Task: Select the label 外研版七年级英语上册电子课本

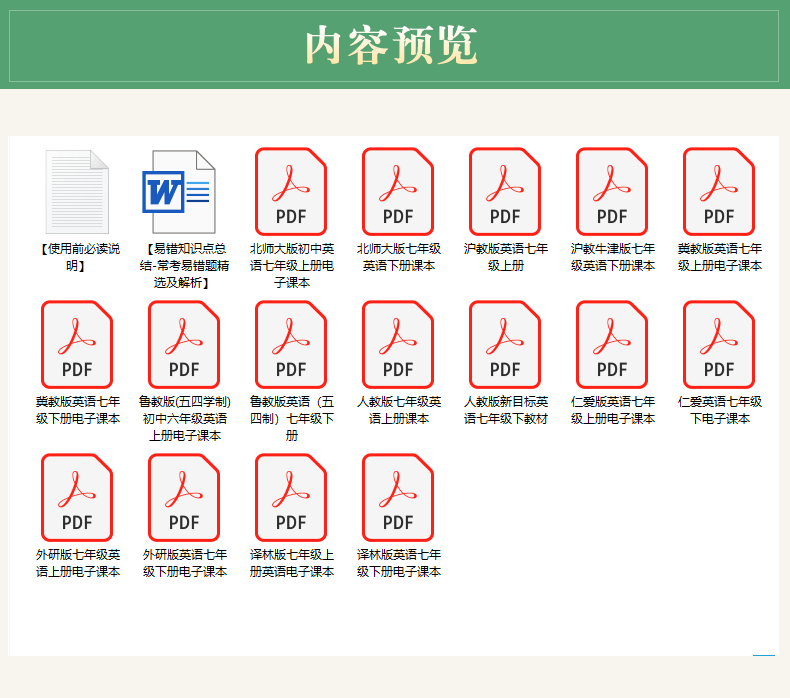Action: pos(78,563)
